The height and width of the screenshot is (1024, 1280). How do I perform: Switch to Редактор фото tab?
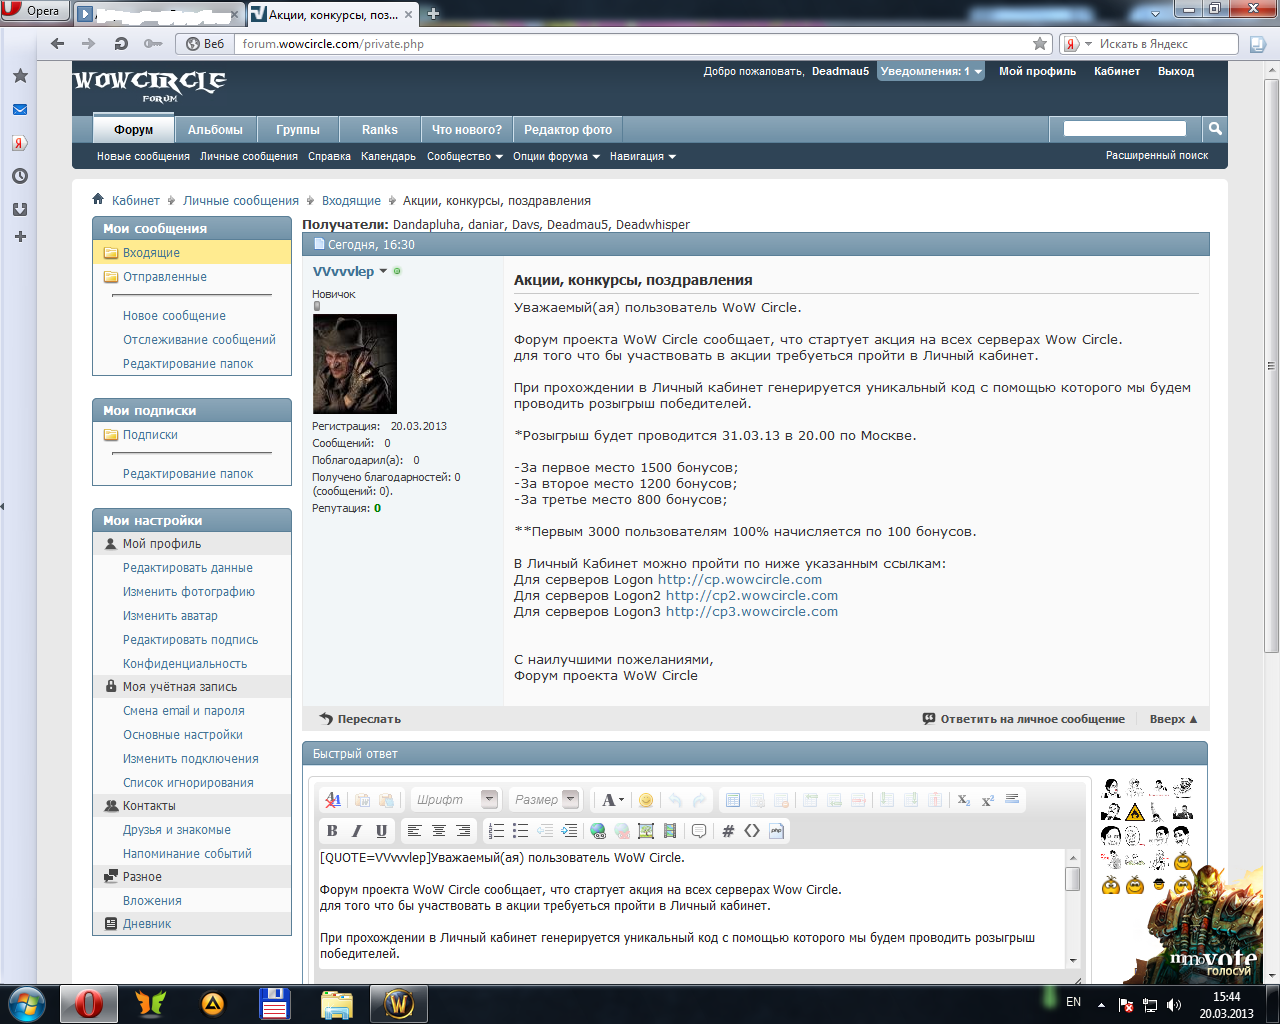click(568, 130)
